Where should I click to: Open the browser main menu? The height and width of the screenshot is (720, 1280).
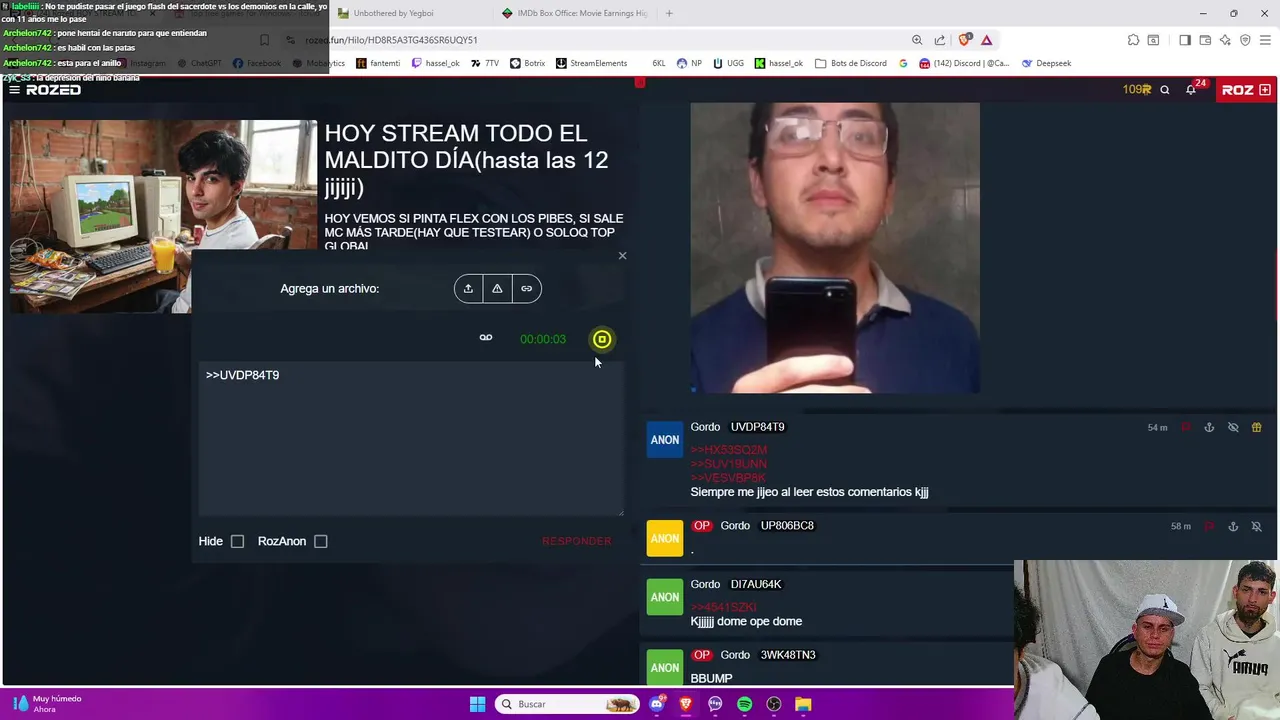pyautogui.click(x=1266, y=40)
